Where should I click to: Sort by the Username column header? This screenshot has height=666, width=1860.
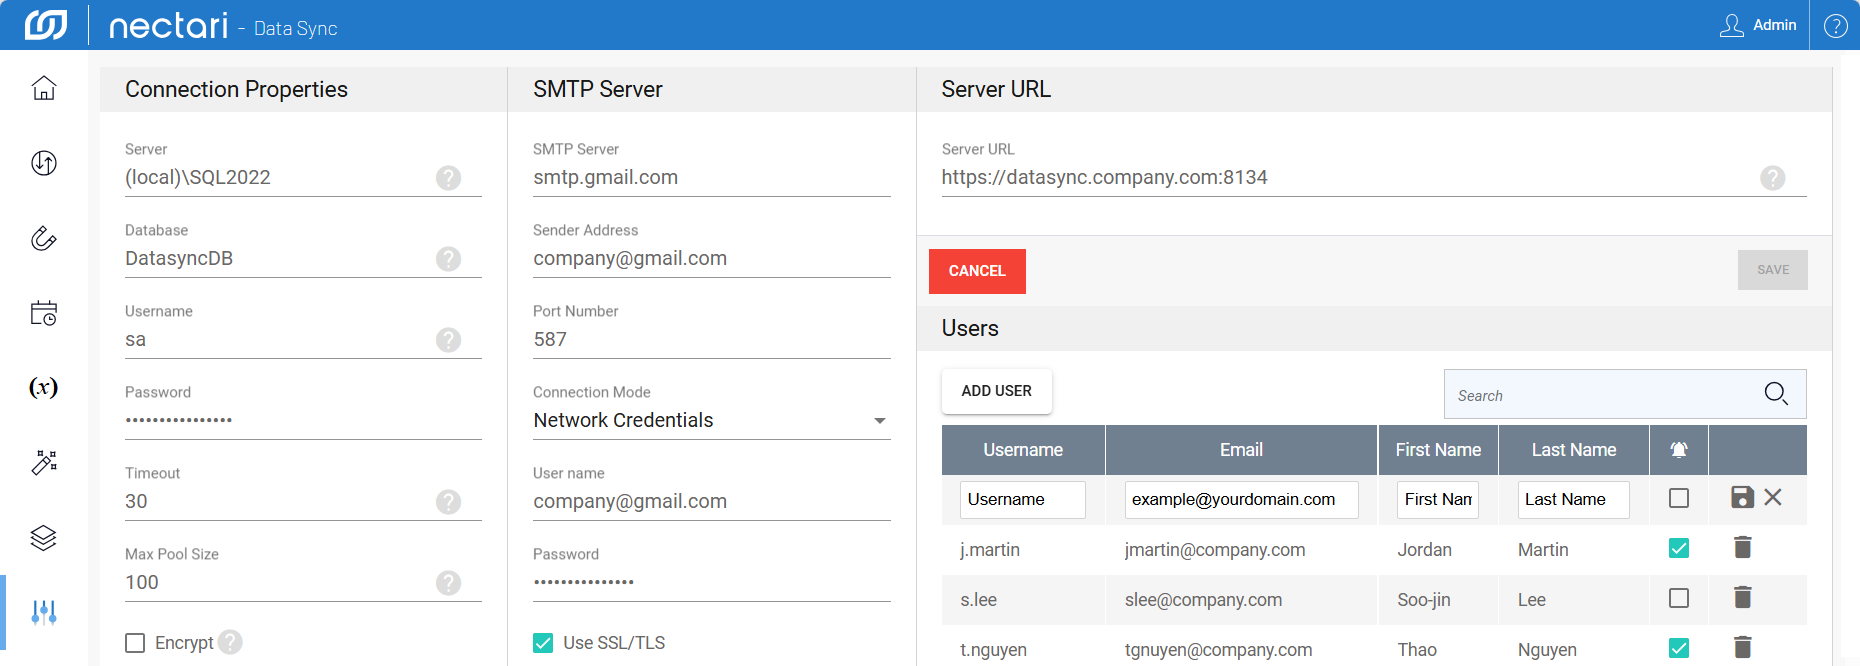pos(1023,450)
